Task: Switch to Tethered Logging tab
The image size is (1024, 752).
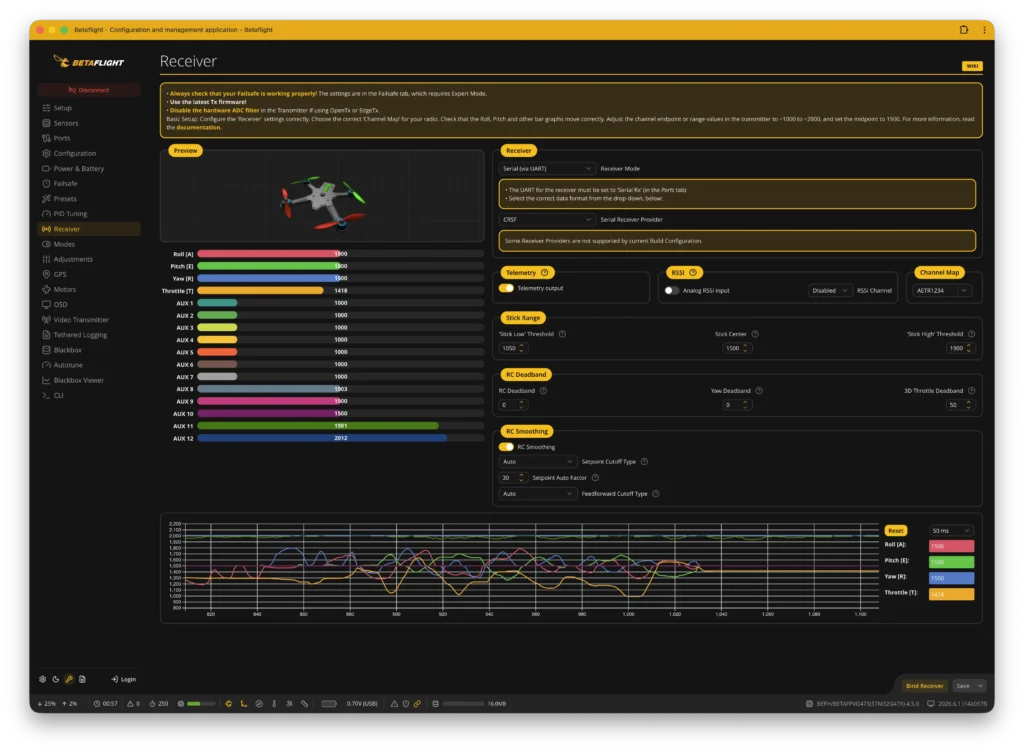Action: (88, 335)
